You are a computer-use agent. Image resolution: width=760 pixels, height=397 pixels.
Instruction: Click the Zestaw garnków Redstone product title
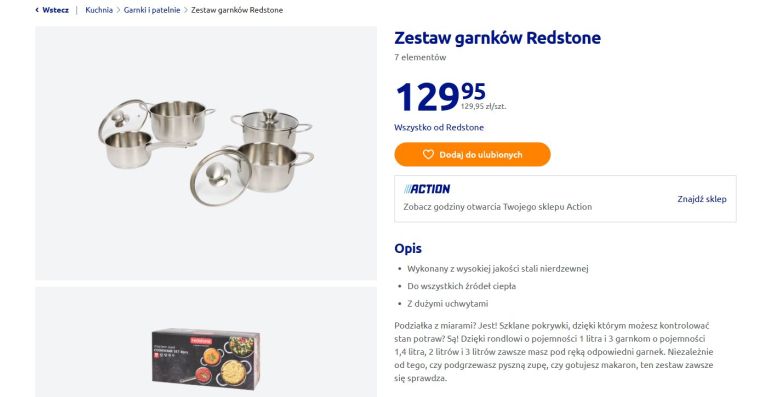(498, 38)
